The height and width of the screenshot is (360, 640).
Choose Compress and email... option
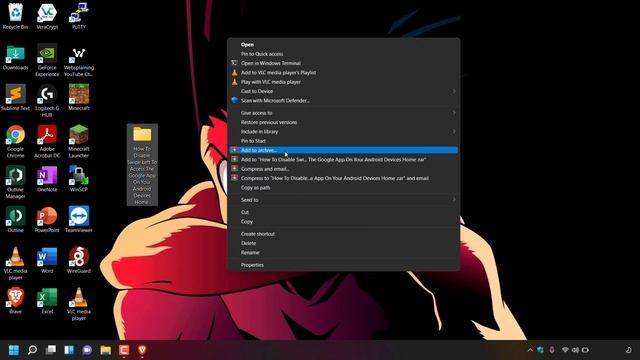pyautogui.click(x=344, y=169)
